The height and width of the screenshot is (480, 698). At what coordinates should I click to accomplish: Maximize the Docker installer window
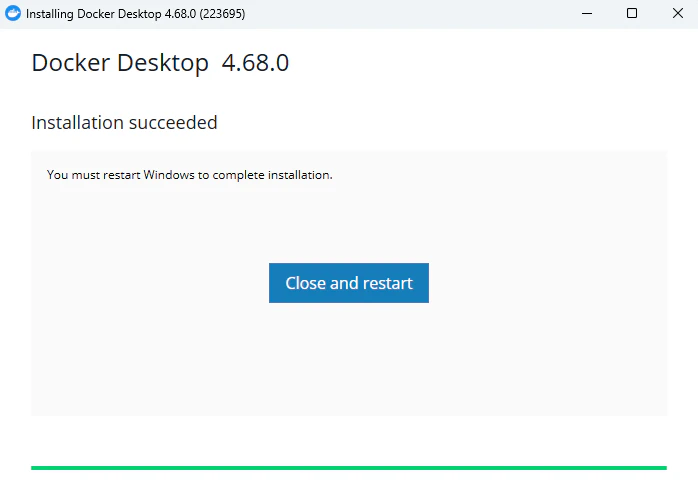click(x=632, y=13)
